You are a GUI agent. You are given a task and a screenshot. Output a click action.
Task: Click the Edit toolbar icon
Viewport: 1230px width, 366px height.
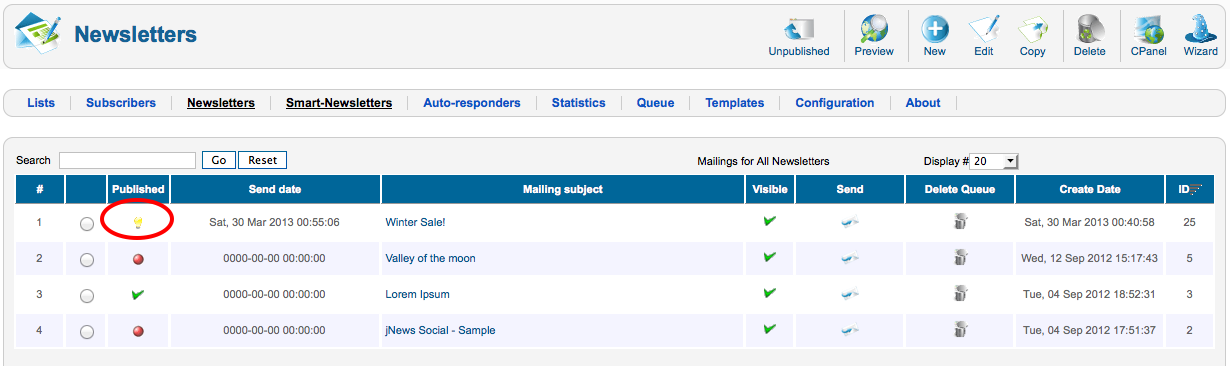[x=984, y=28]
